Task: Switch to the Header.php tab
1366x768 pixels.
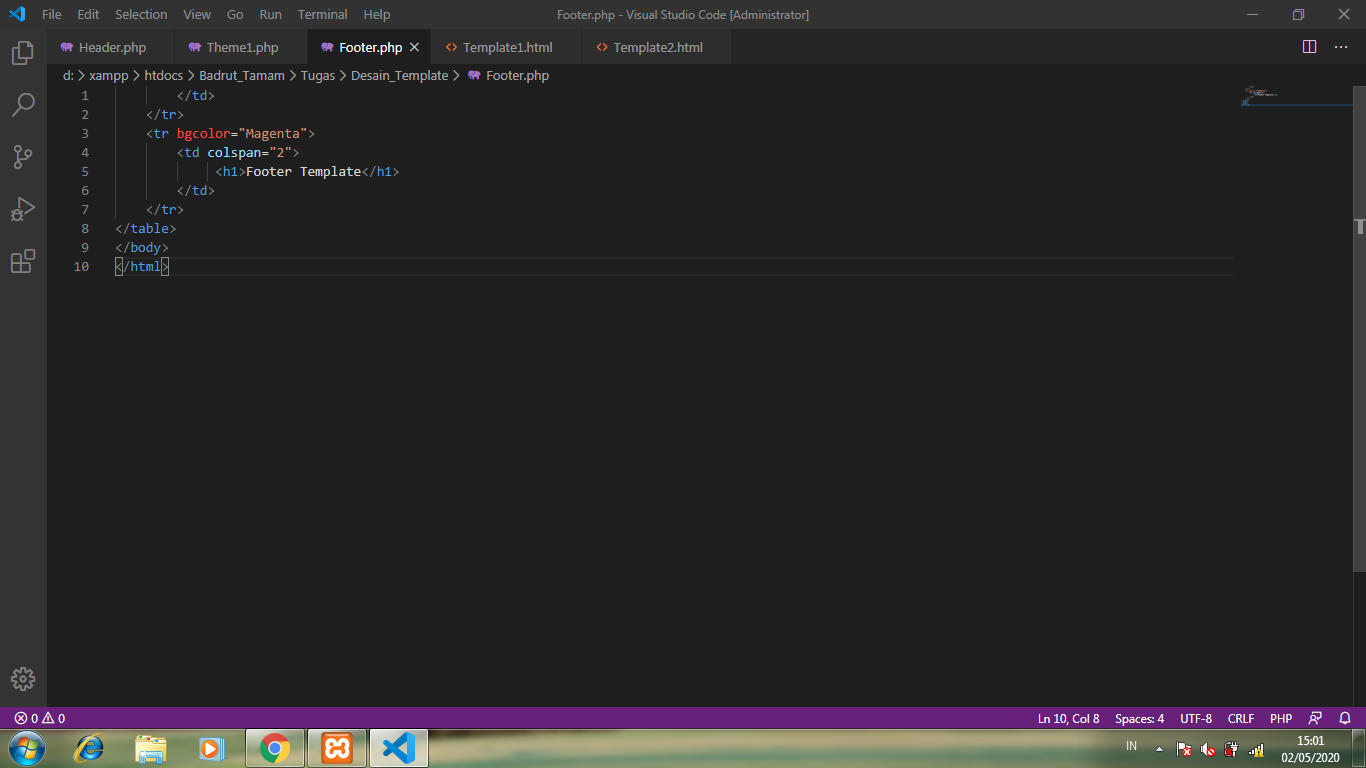Action: click(112, 47)
